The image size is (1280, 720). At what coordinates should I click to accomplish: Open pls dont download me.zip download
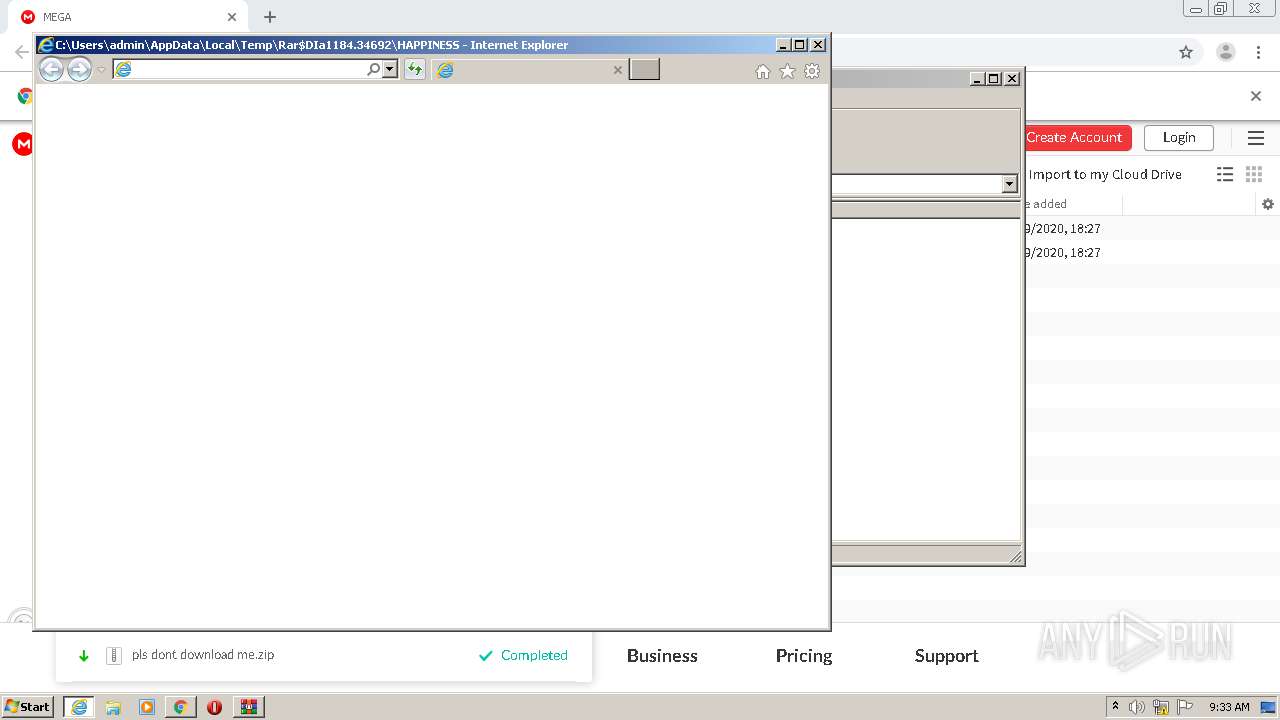[x=203, y=655]
